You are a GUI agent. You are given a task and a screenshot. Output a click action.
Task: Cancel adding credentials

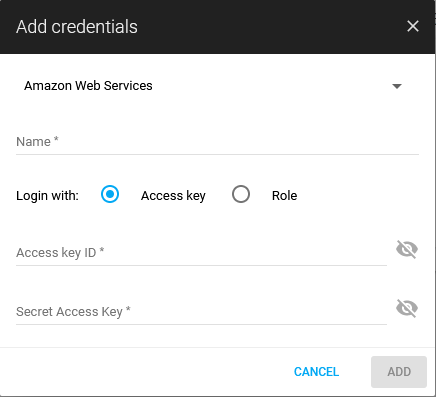[316, 372]
